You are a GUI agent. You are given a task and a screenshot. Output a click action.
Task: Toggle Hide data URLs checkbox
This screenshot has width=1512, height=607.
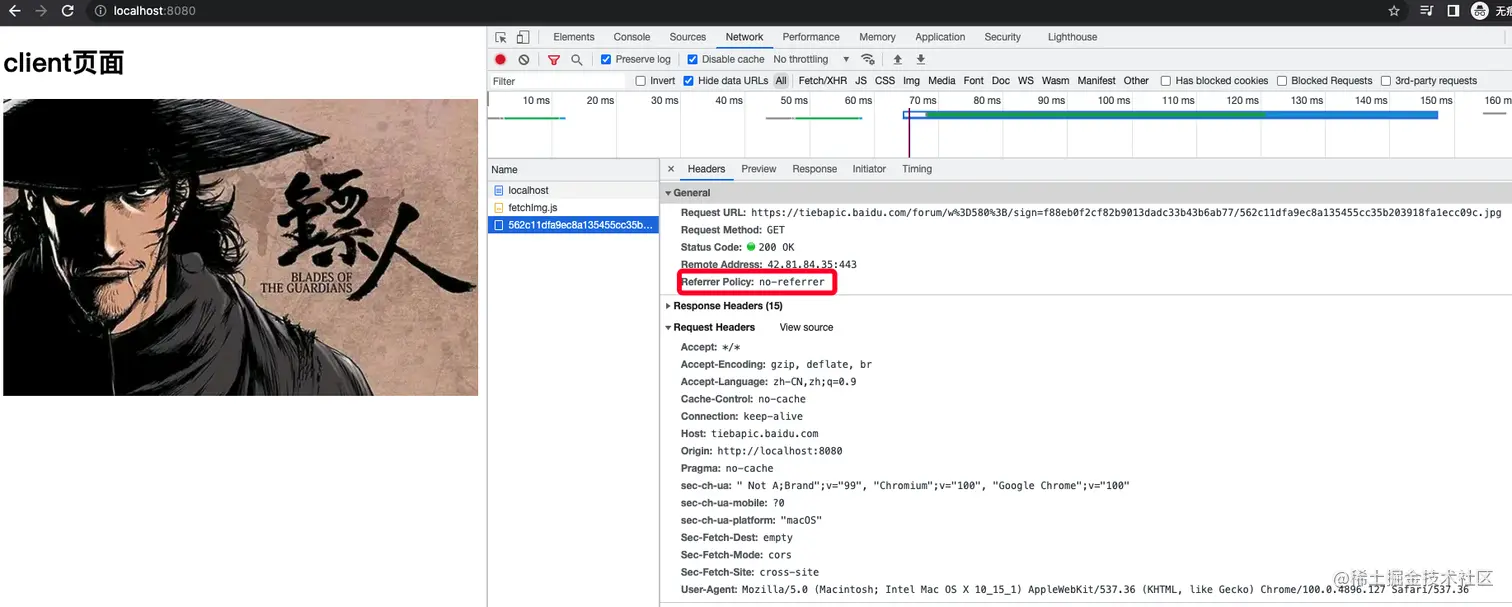pos(689,81)
